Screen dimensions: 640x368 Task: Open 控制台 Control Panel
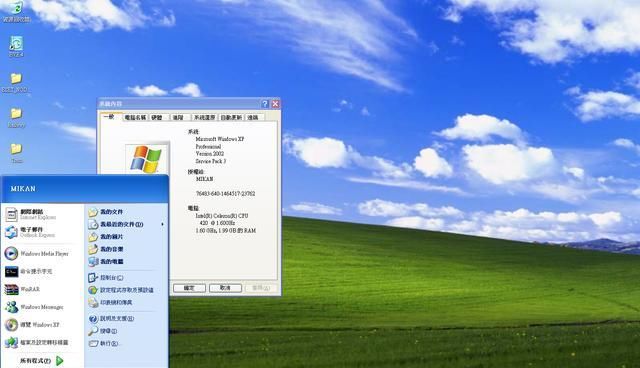coord(106,278)
